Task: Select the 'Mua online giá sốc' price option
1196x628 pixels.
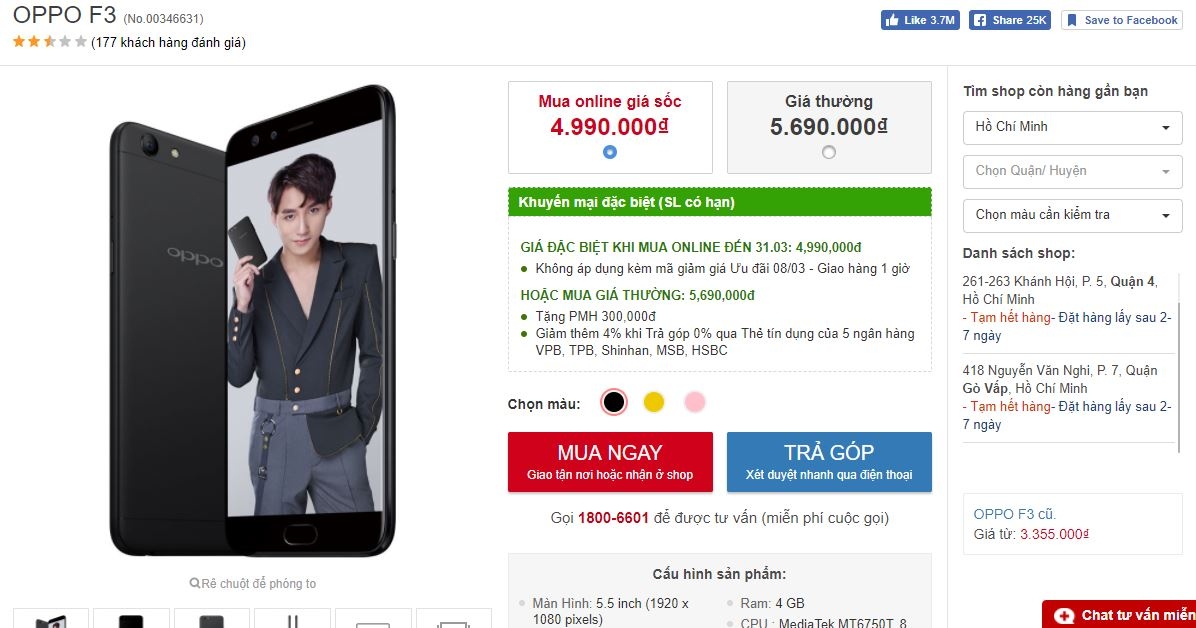Action: [x=610, y=150]
